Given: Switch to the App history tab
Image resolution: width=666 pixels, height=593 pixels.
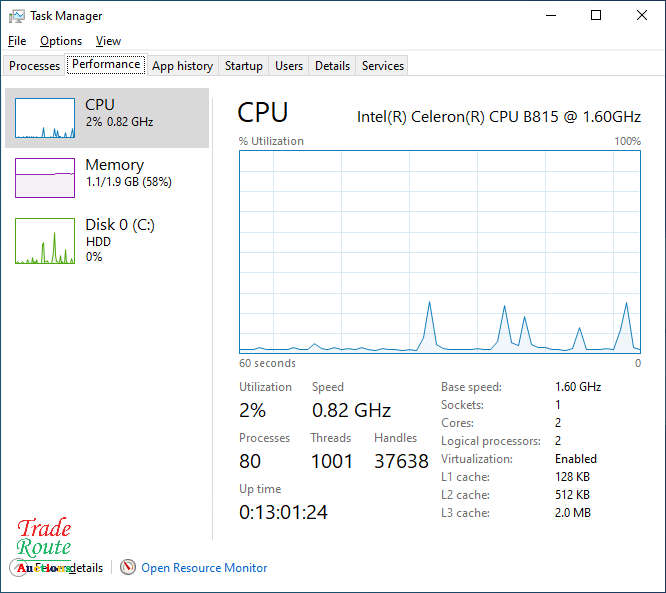Looking at the screenshot, I should [x=182, y=66].
